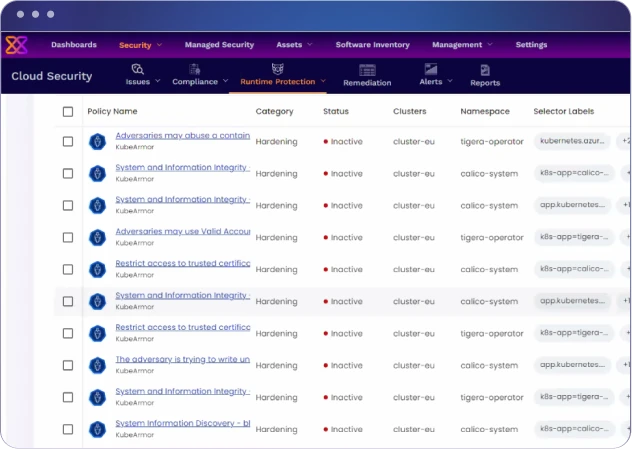Open the Managed Security menu item
The image size is (632, 449).
(219, 45)
